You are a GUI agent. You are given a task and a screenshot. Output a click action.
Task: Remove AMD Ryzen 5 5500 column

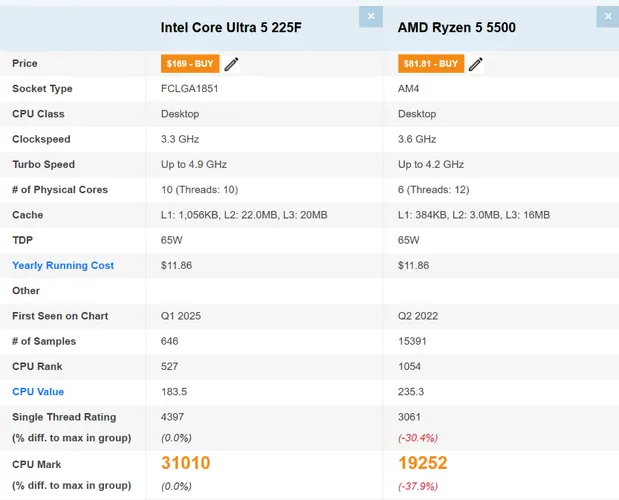pos(608,17)
